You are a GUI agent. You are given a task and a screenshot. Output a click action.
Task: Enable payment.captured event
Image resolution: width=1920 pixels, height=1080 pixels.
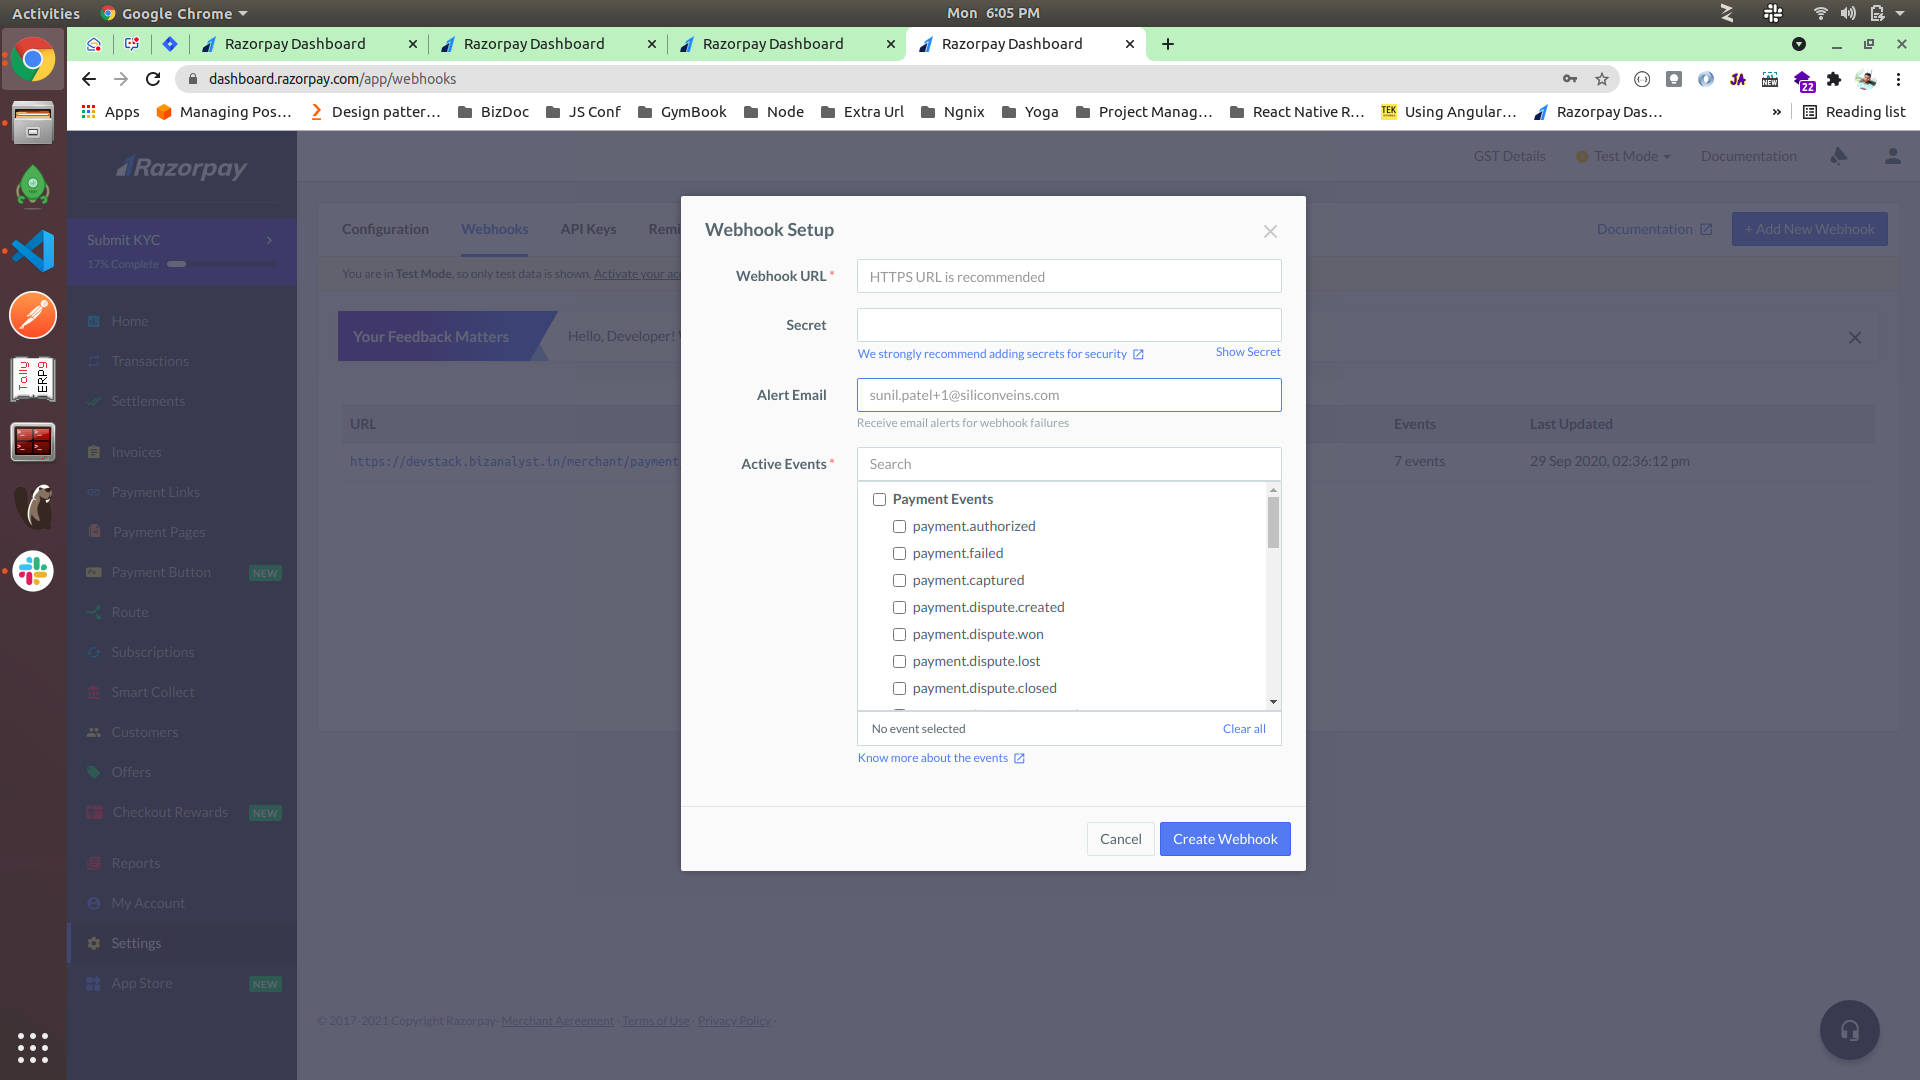pos(900,581)
